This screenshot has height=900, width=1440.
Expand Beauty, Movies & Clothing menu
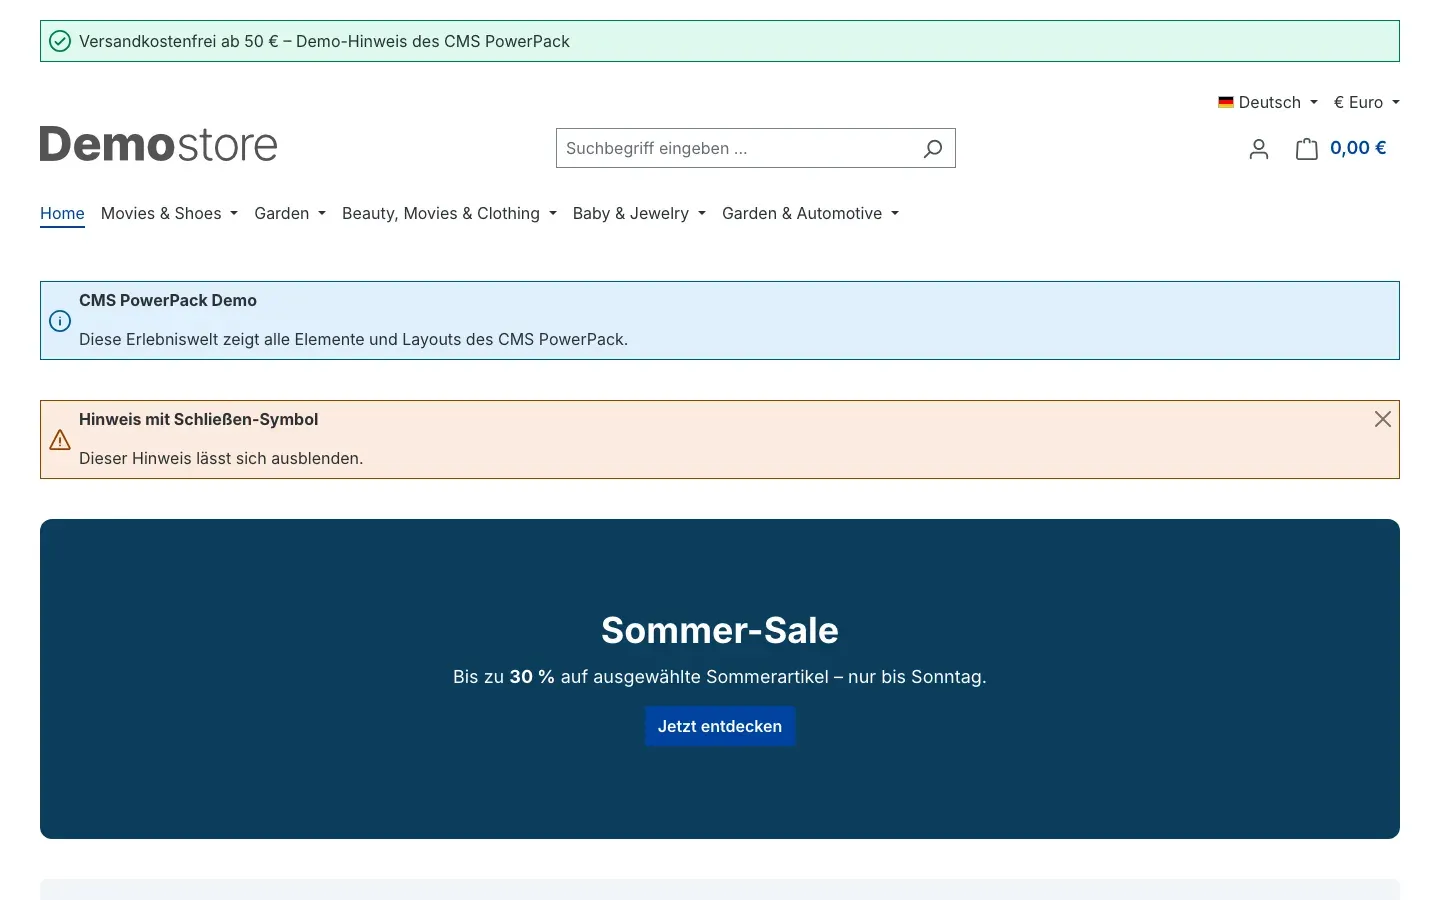coord(449,213)
